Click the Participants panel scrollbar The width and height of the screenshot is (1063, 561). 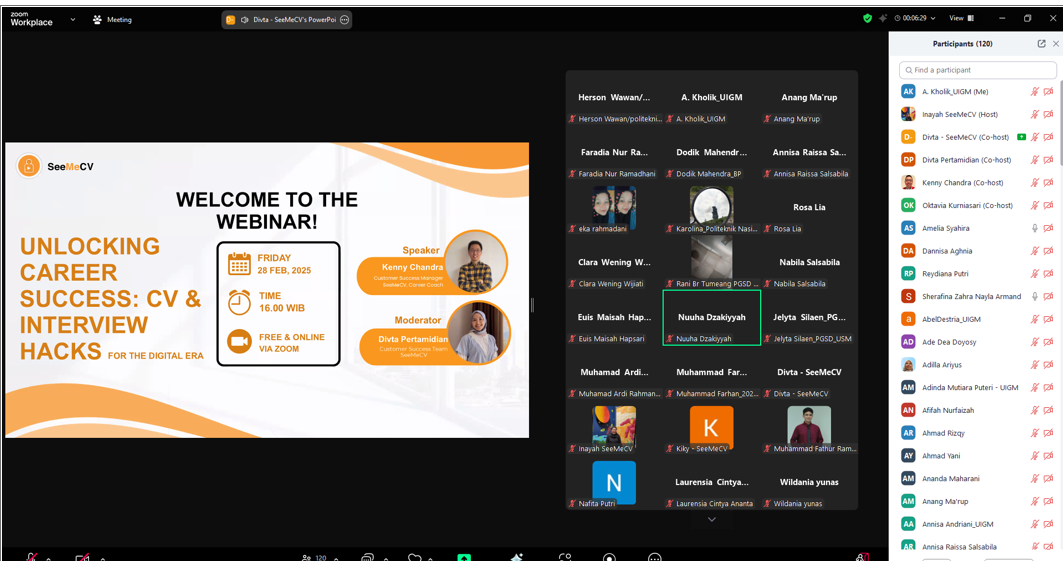click(1060, 123)
